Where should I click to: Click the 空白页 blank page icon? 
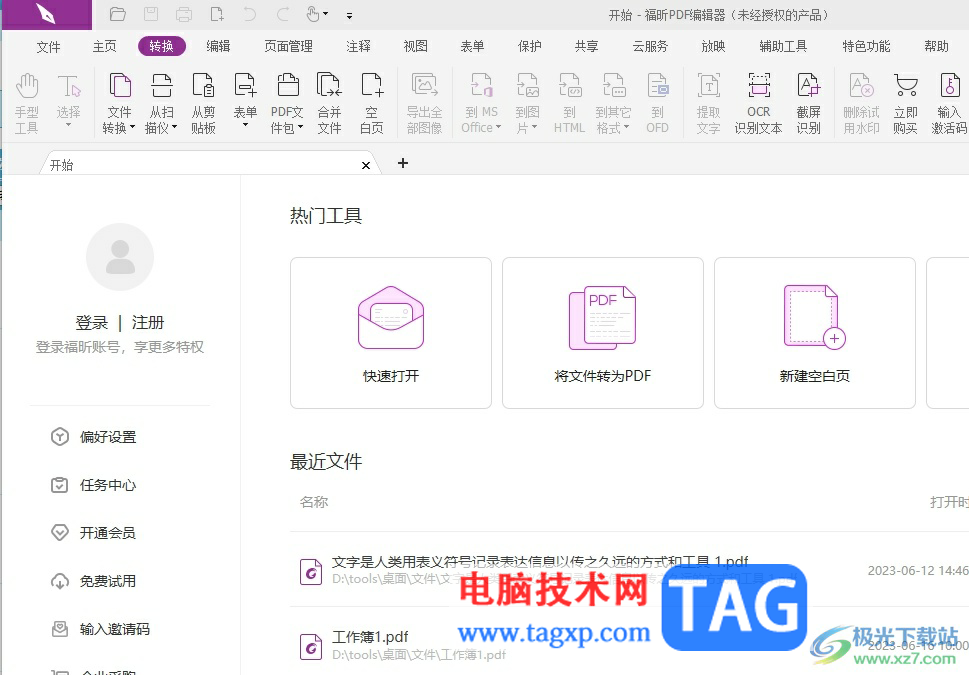[371, 103]
